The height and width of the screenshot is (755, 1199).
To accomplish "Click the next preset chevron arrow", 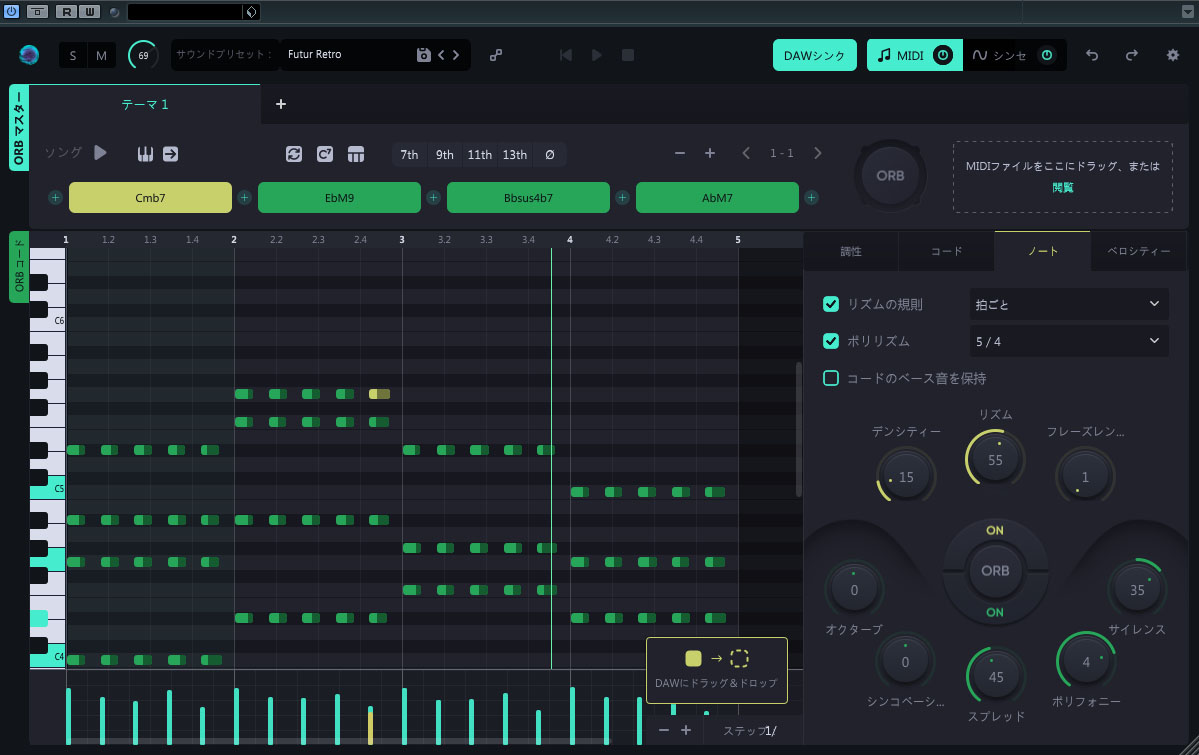I will (456, 55).
